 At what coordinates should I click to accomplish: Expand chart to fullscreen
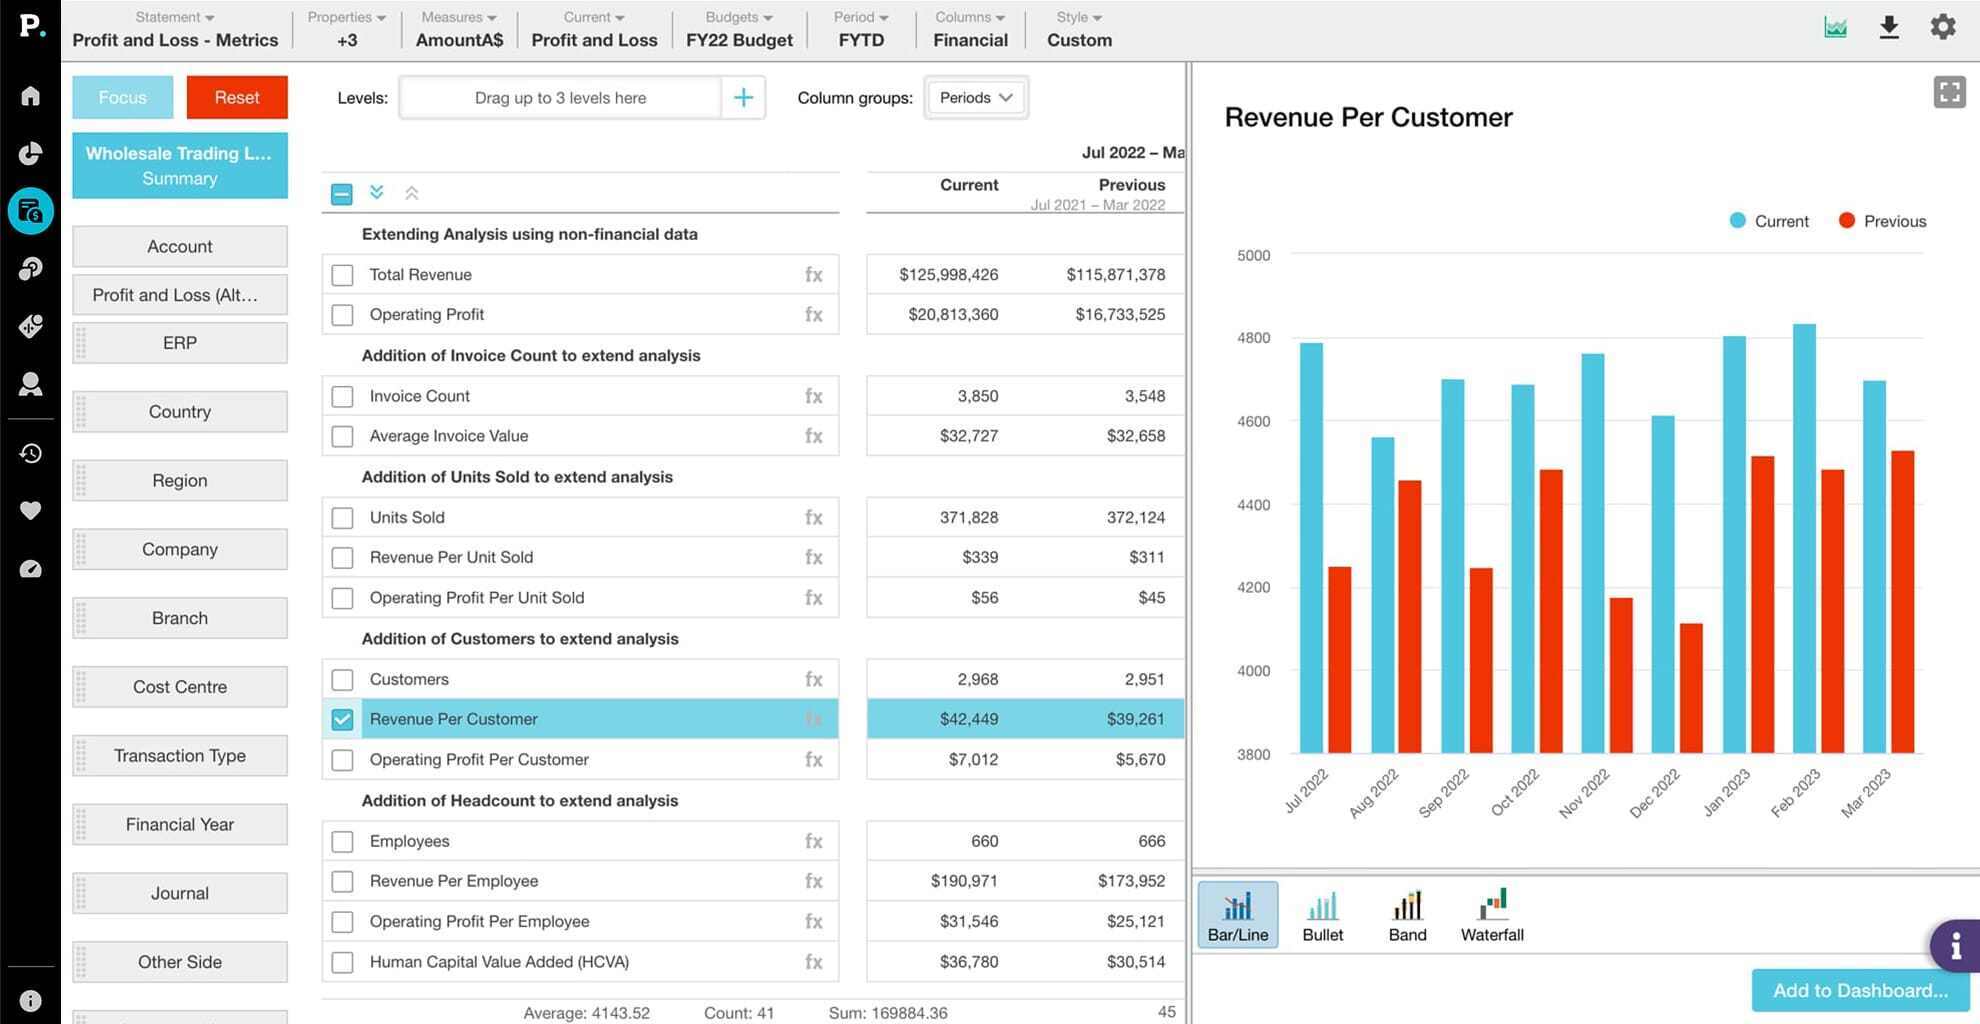(1949, 92)
